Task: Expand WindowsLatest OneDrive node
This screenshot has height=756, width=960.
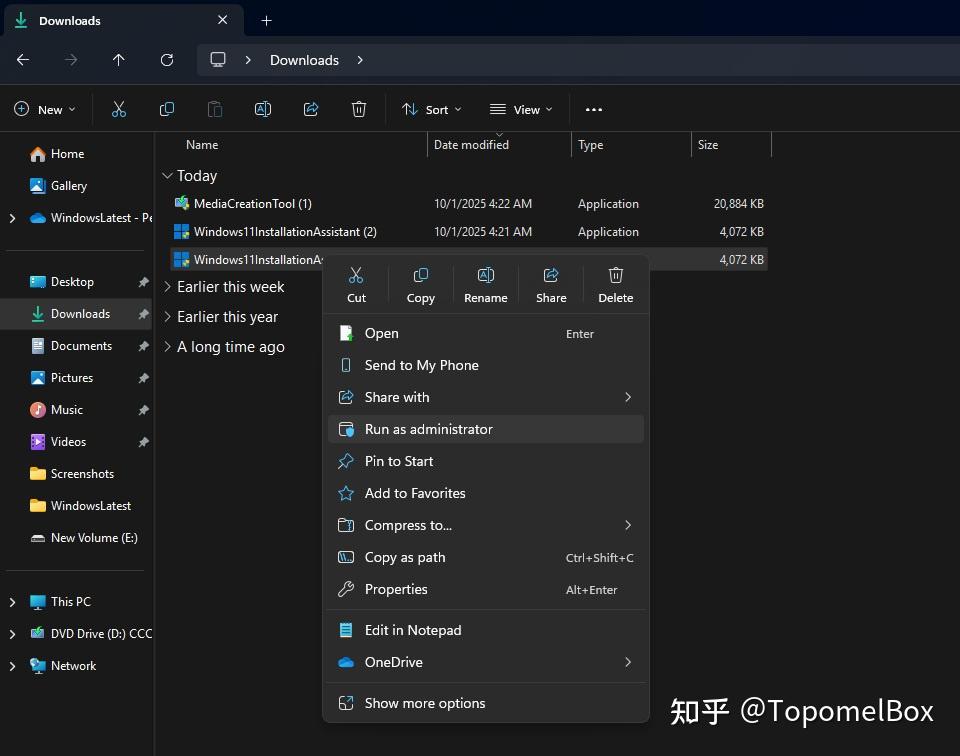Action: (12, 217)
